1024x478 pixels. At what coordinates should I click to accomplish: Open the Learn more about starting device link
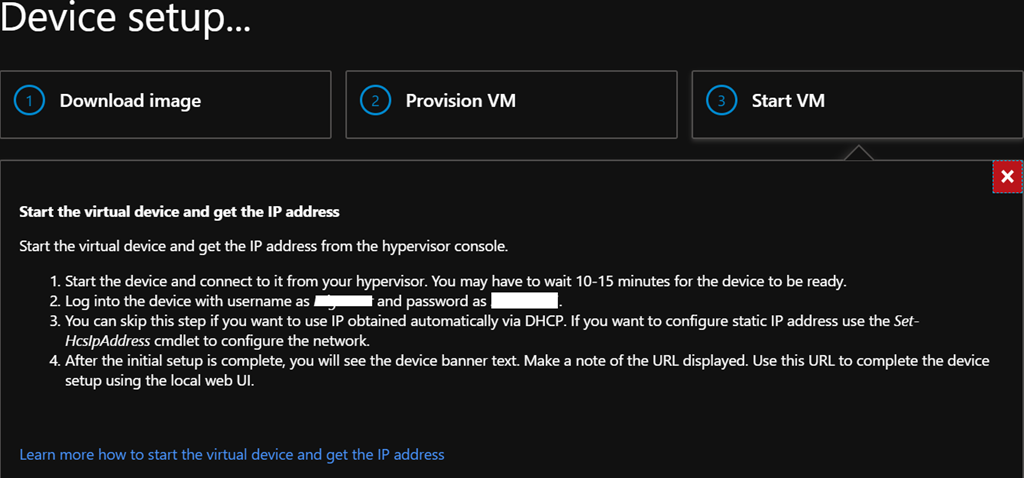click(232, 455)
